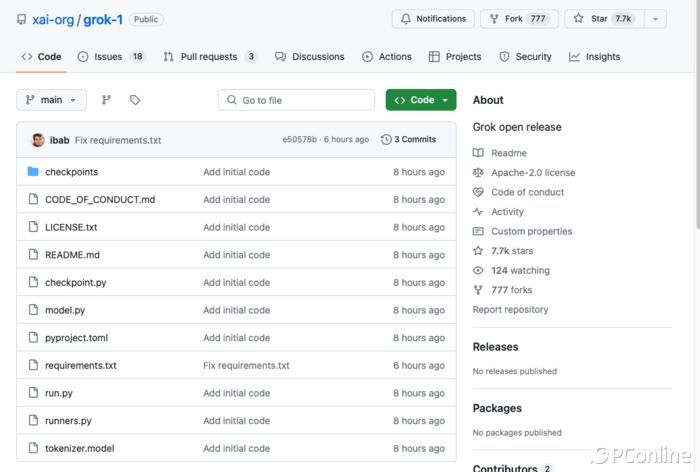Open requirements.txt file
Screen dimensions: 700x472
[x=81, y=366]
